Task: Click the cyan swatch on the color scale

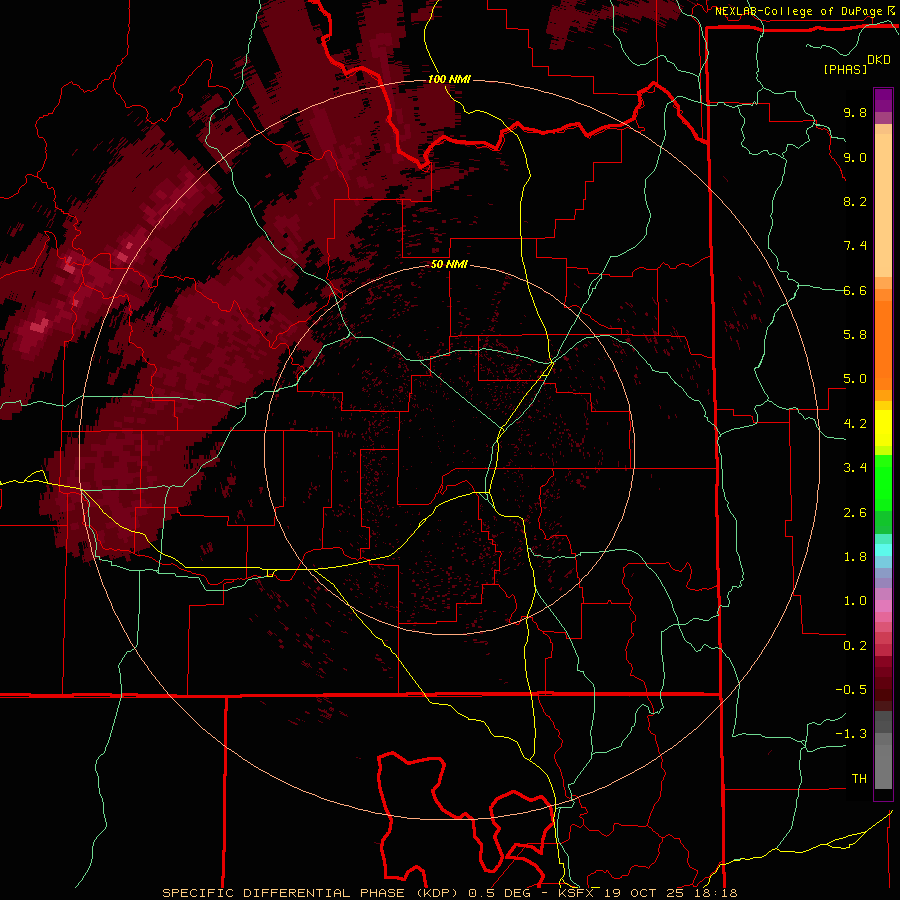Action: (x=883, y=550)
